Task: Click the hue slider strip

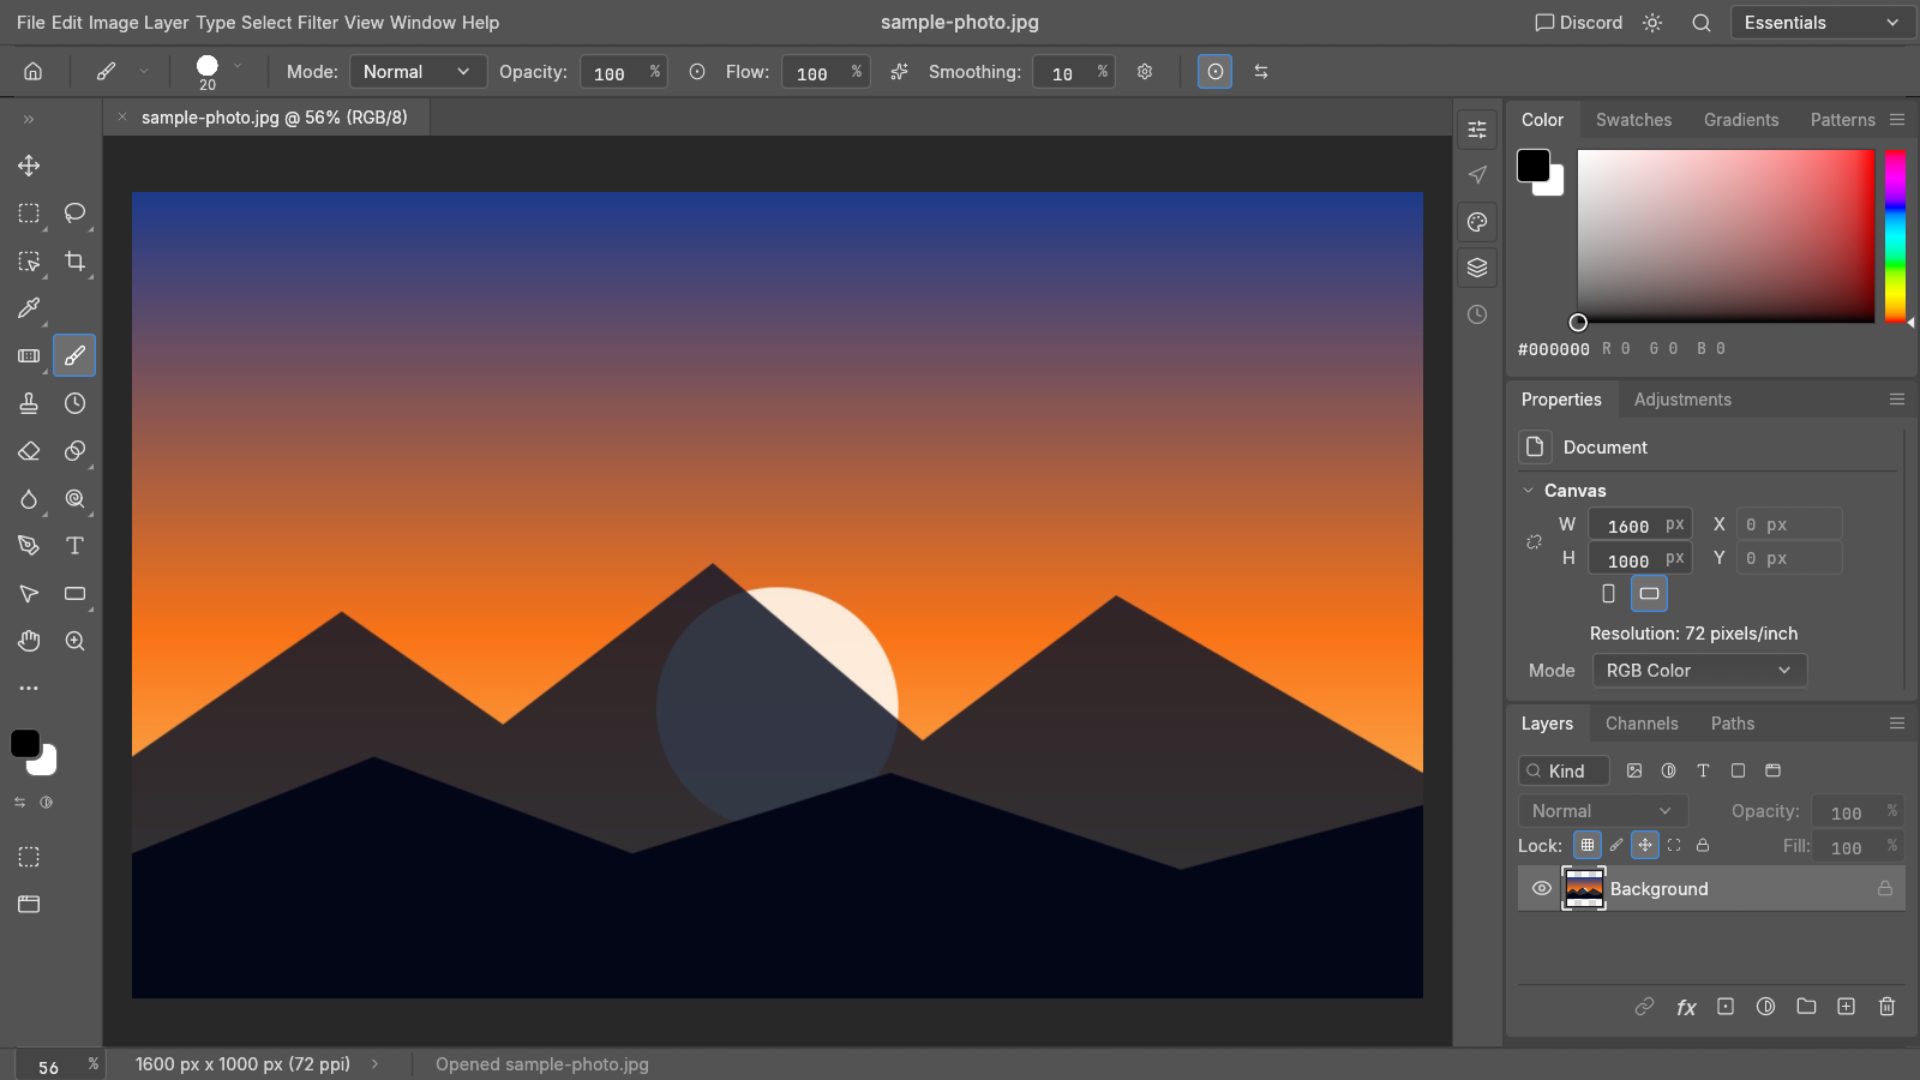Action: click(x=1895, y=236)
